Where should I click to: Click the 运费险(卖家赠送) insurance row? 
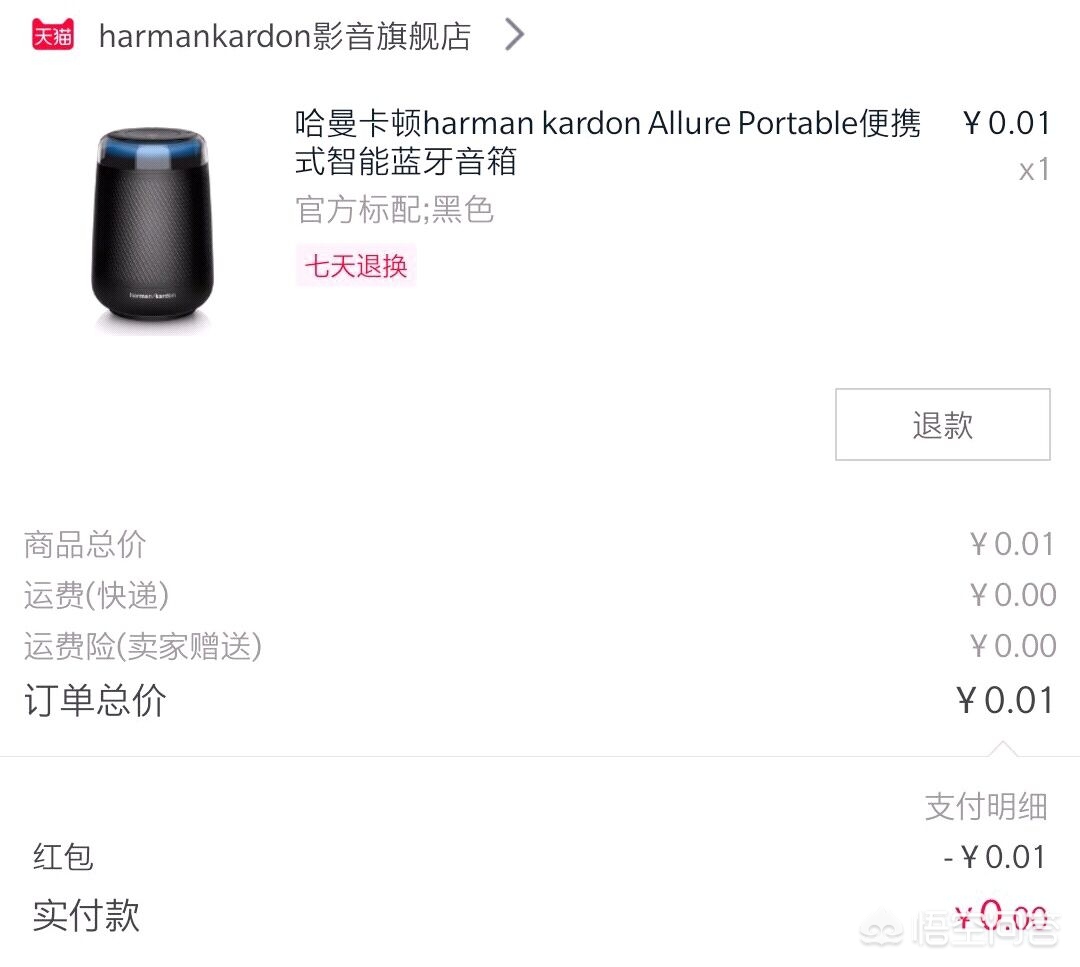click(143, 646)
